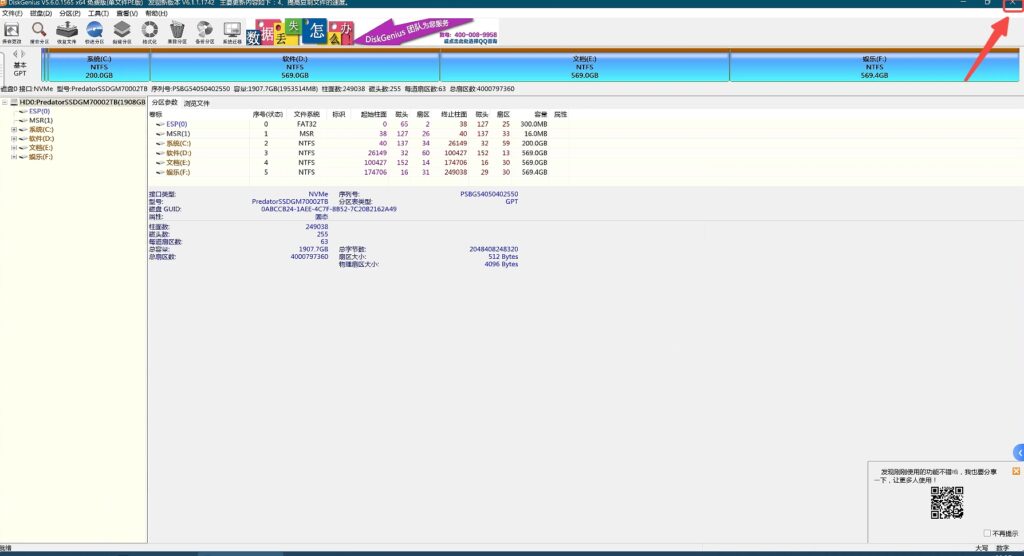Click the 搜索分区 magnifier toolbar icon
Viewport: 1024px width, 556px height.
pyautogui.click(x=39, y=32)
